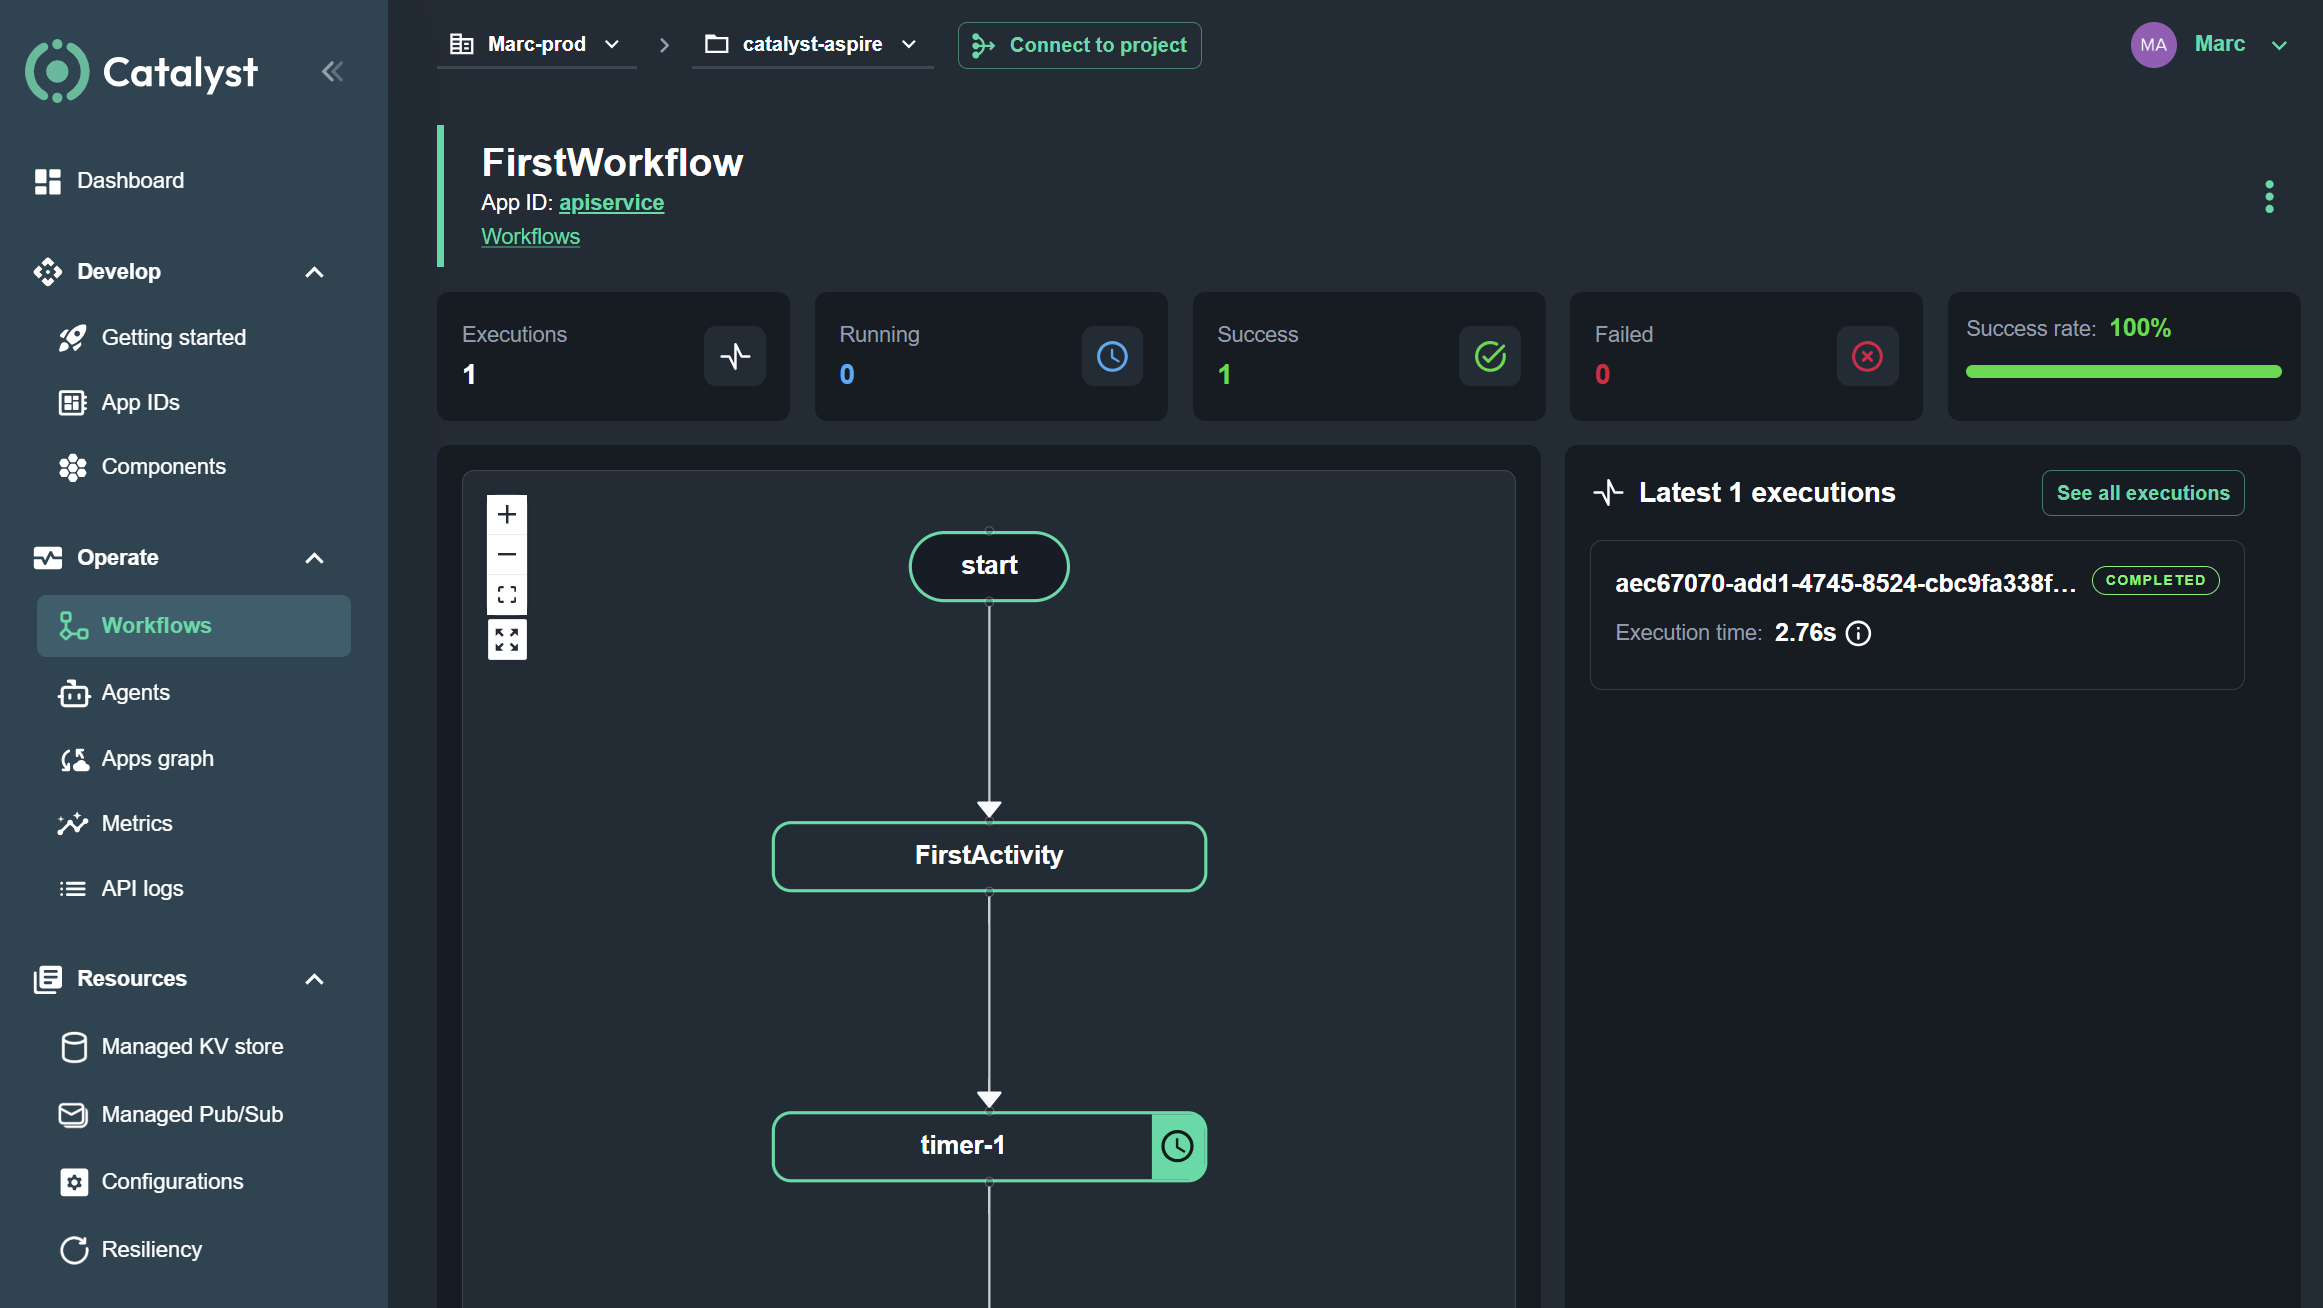Open the Managed Pub/Sub section
The width and height of the screenshot is (2323, 1308).
pyautogui.click(x=191, y=1114)
